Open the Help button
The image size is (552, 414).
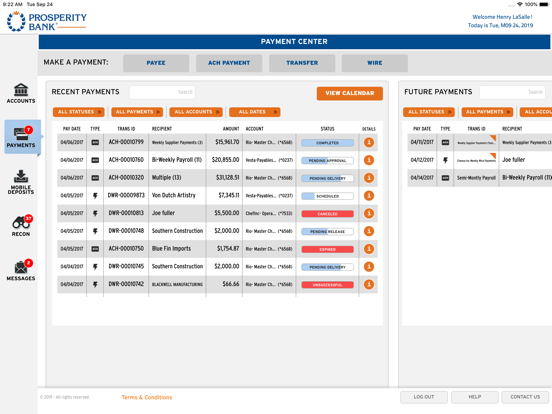pos(475,397)
